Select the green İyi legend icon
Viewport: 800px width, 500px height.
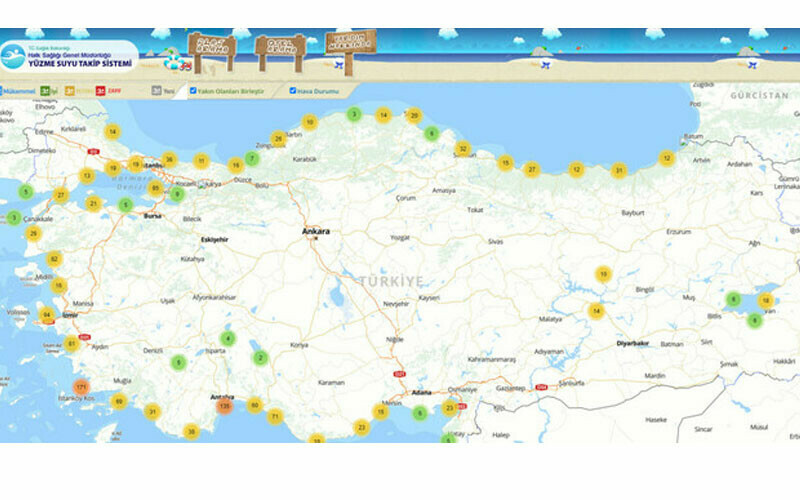(45, 90)
